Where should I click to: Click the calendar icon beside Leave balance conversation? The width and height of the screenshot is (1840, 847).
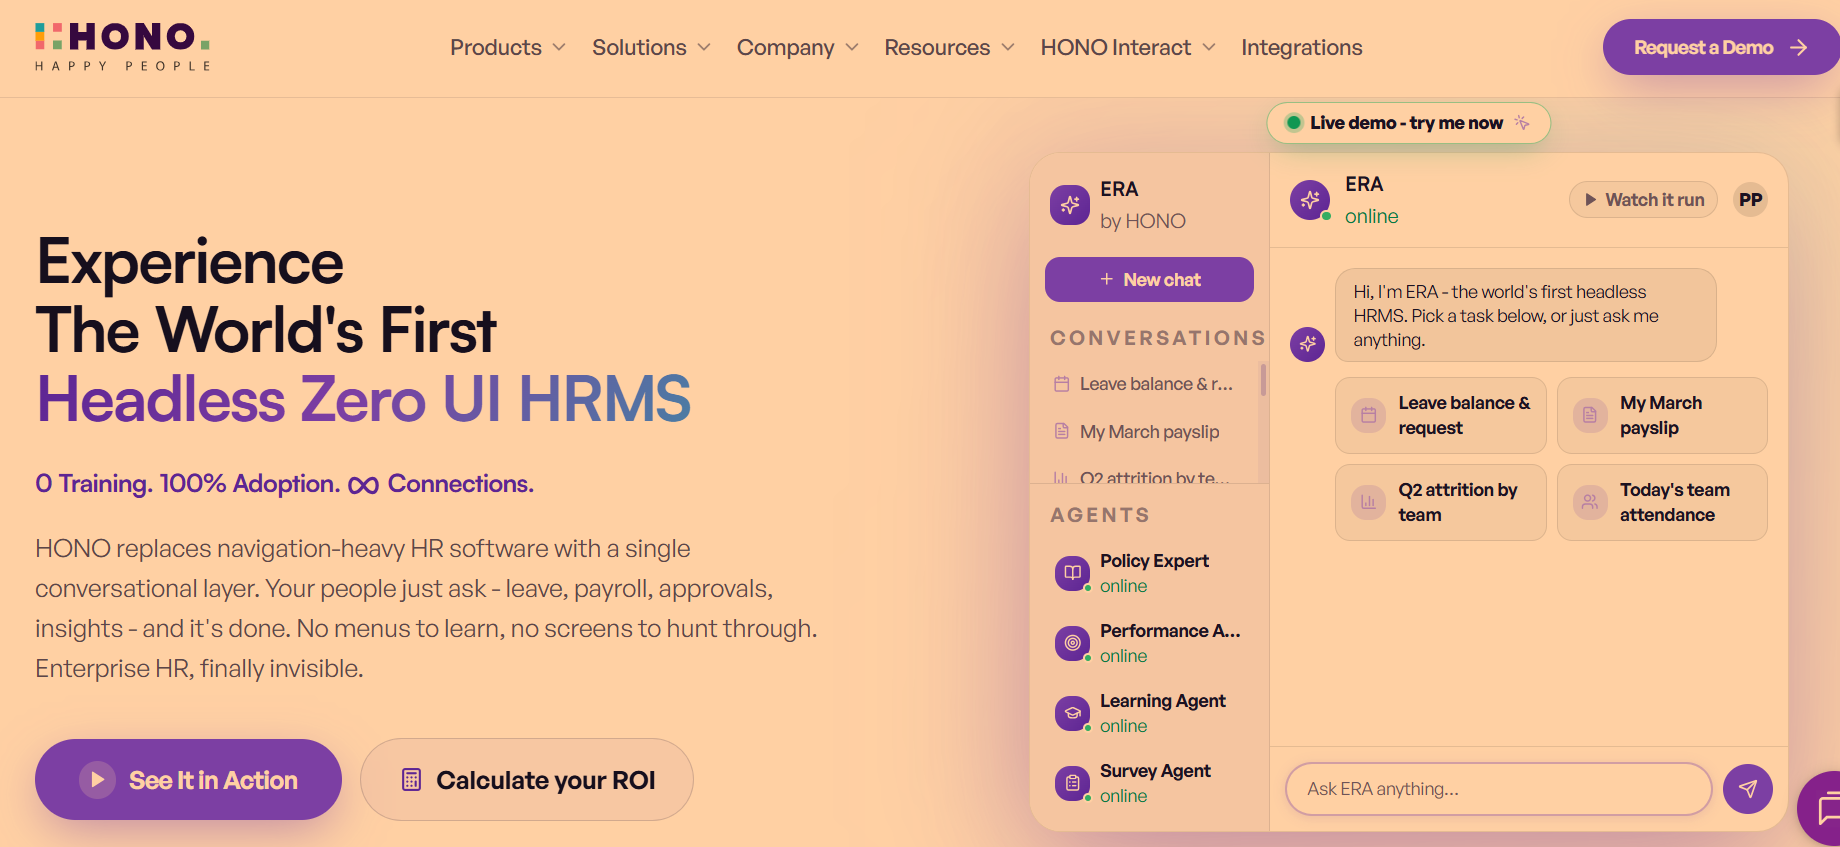coord(1062,384)
